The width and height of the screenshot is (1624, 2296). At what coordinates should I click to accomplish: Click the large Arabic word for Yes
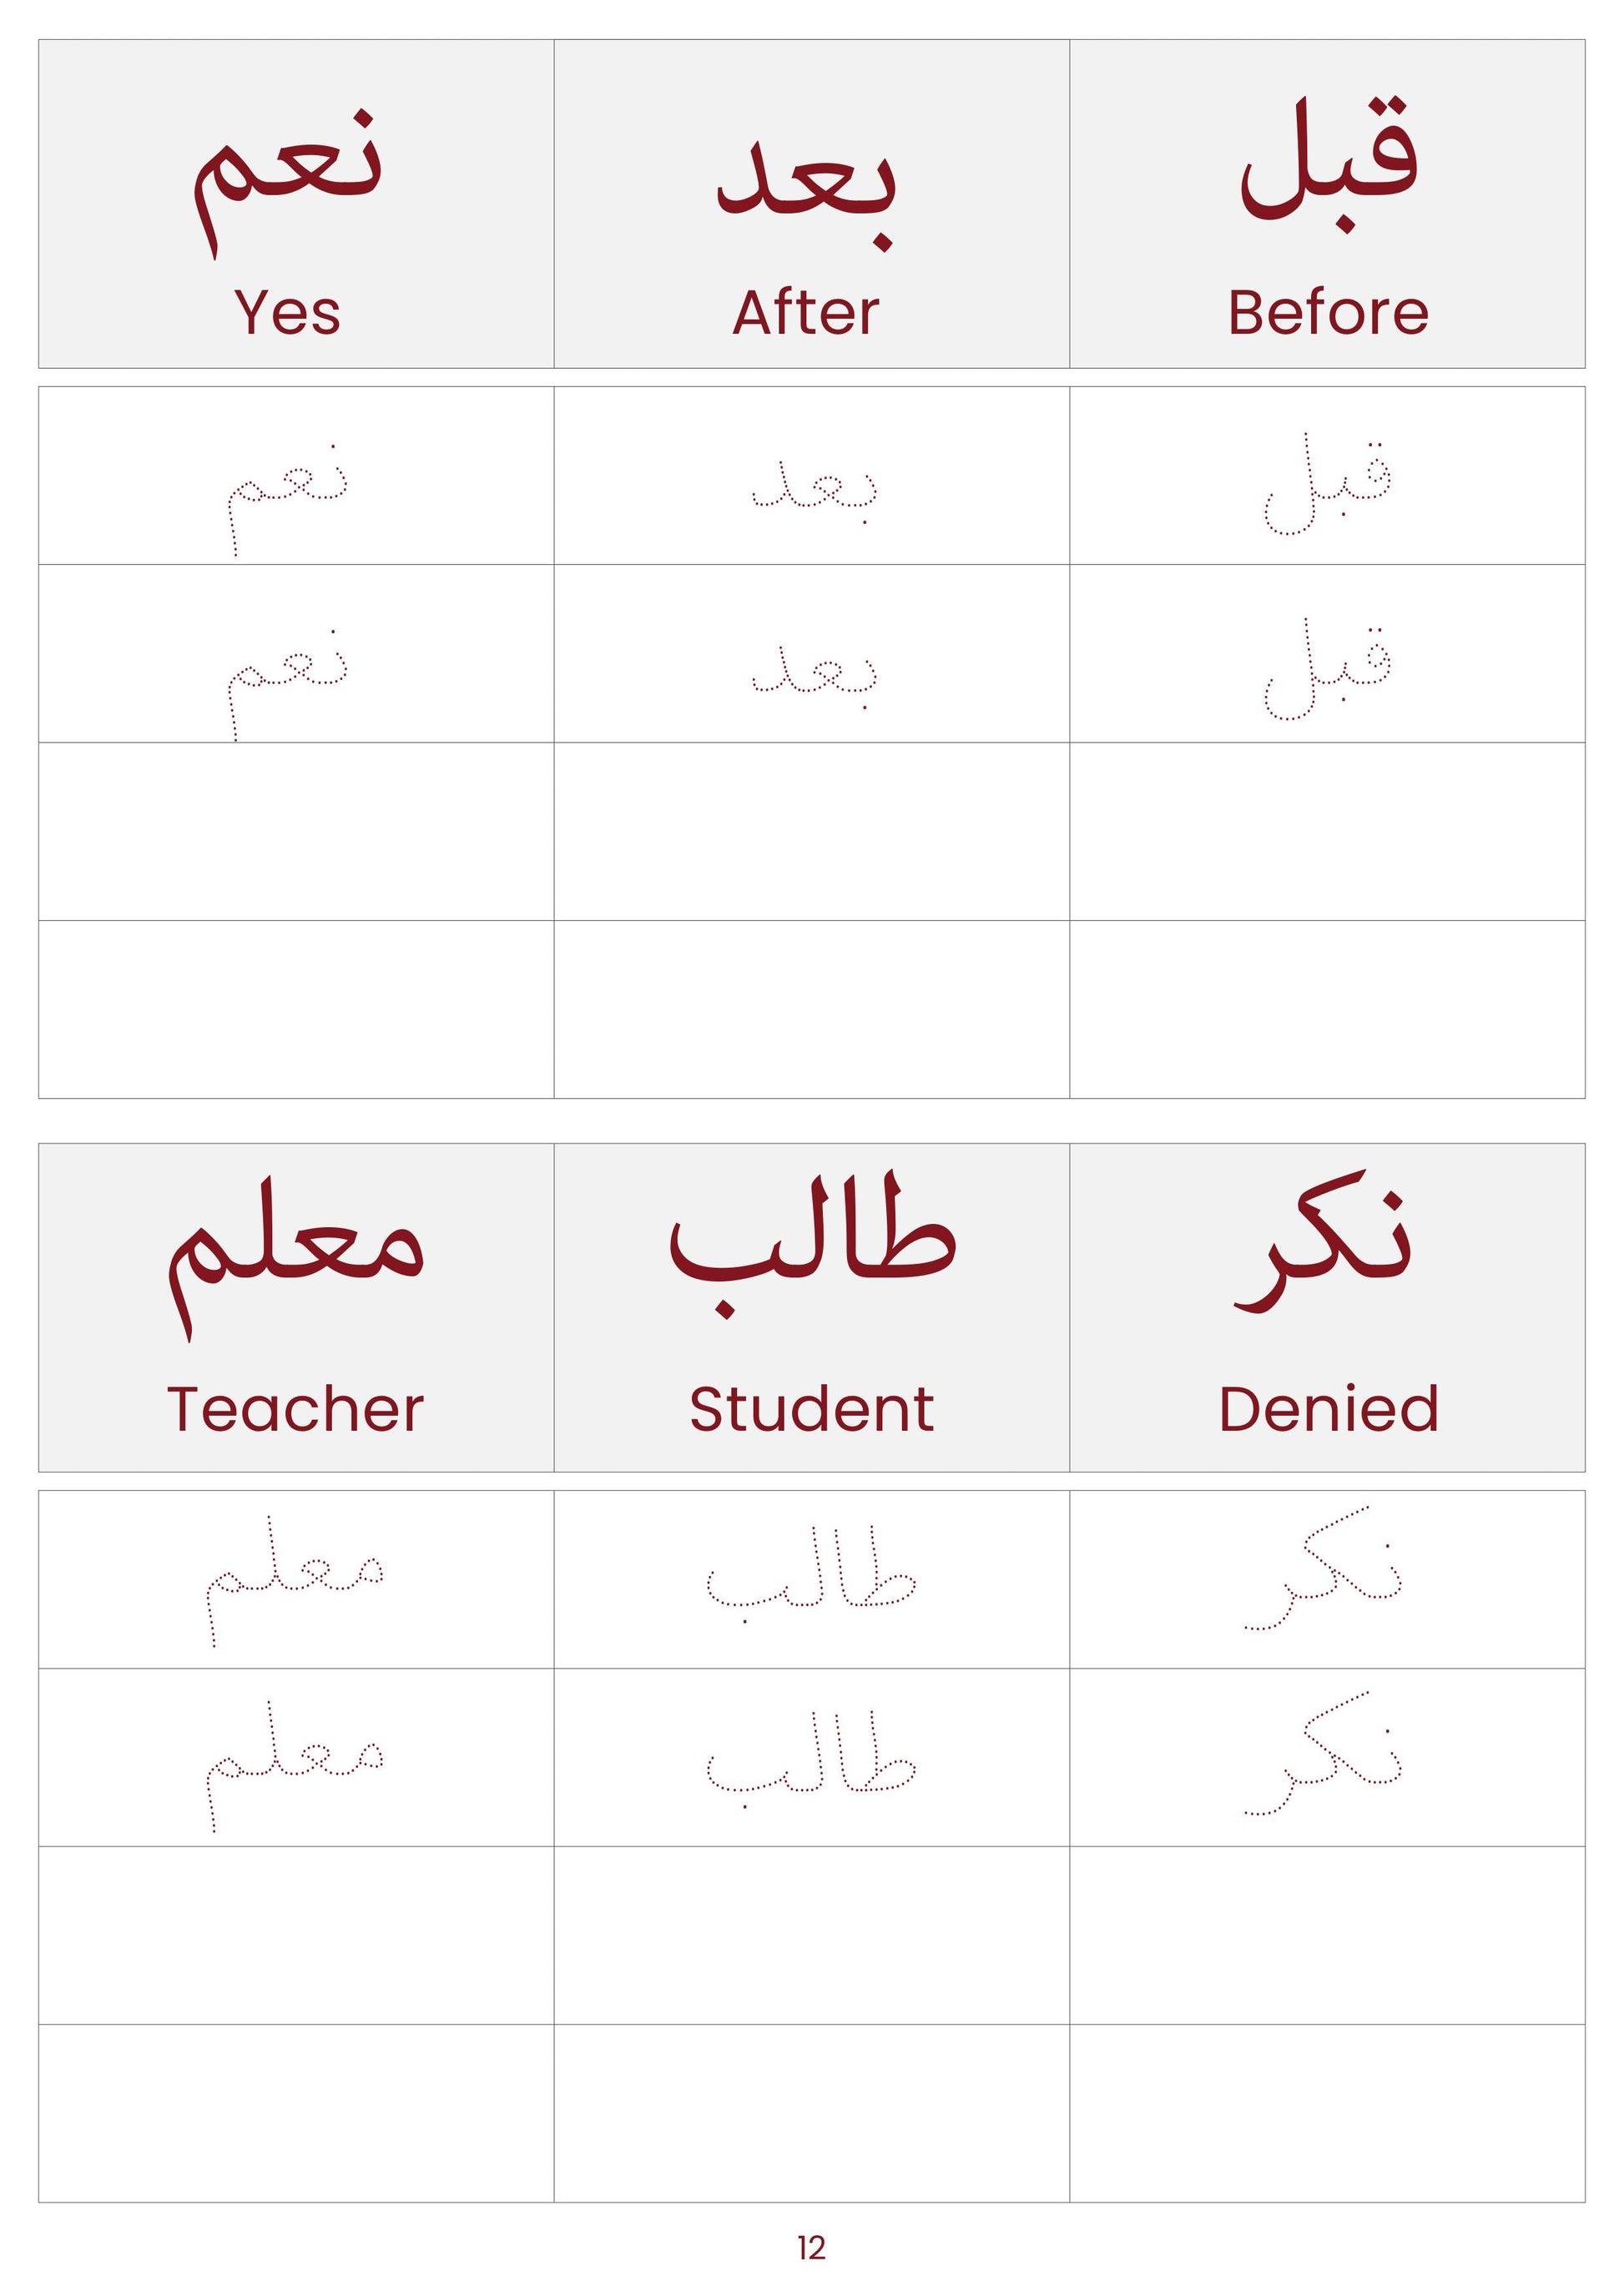[x=288, y=184]
